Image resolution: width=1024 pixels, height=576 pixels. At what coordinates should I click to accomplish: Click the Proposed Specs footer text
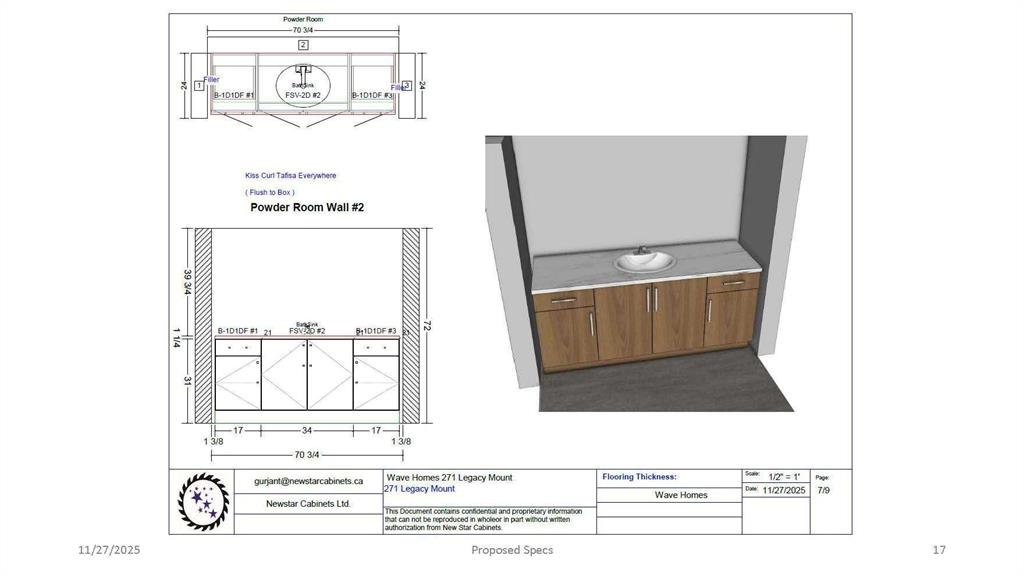click(x=512, y=550)
